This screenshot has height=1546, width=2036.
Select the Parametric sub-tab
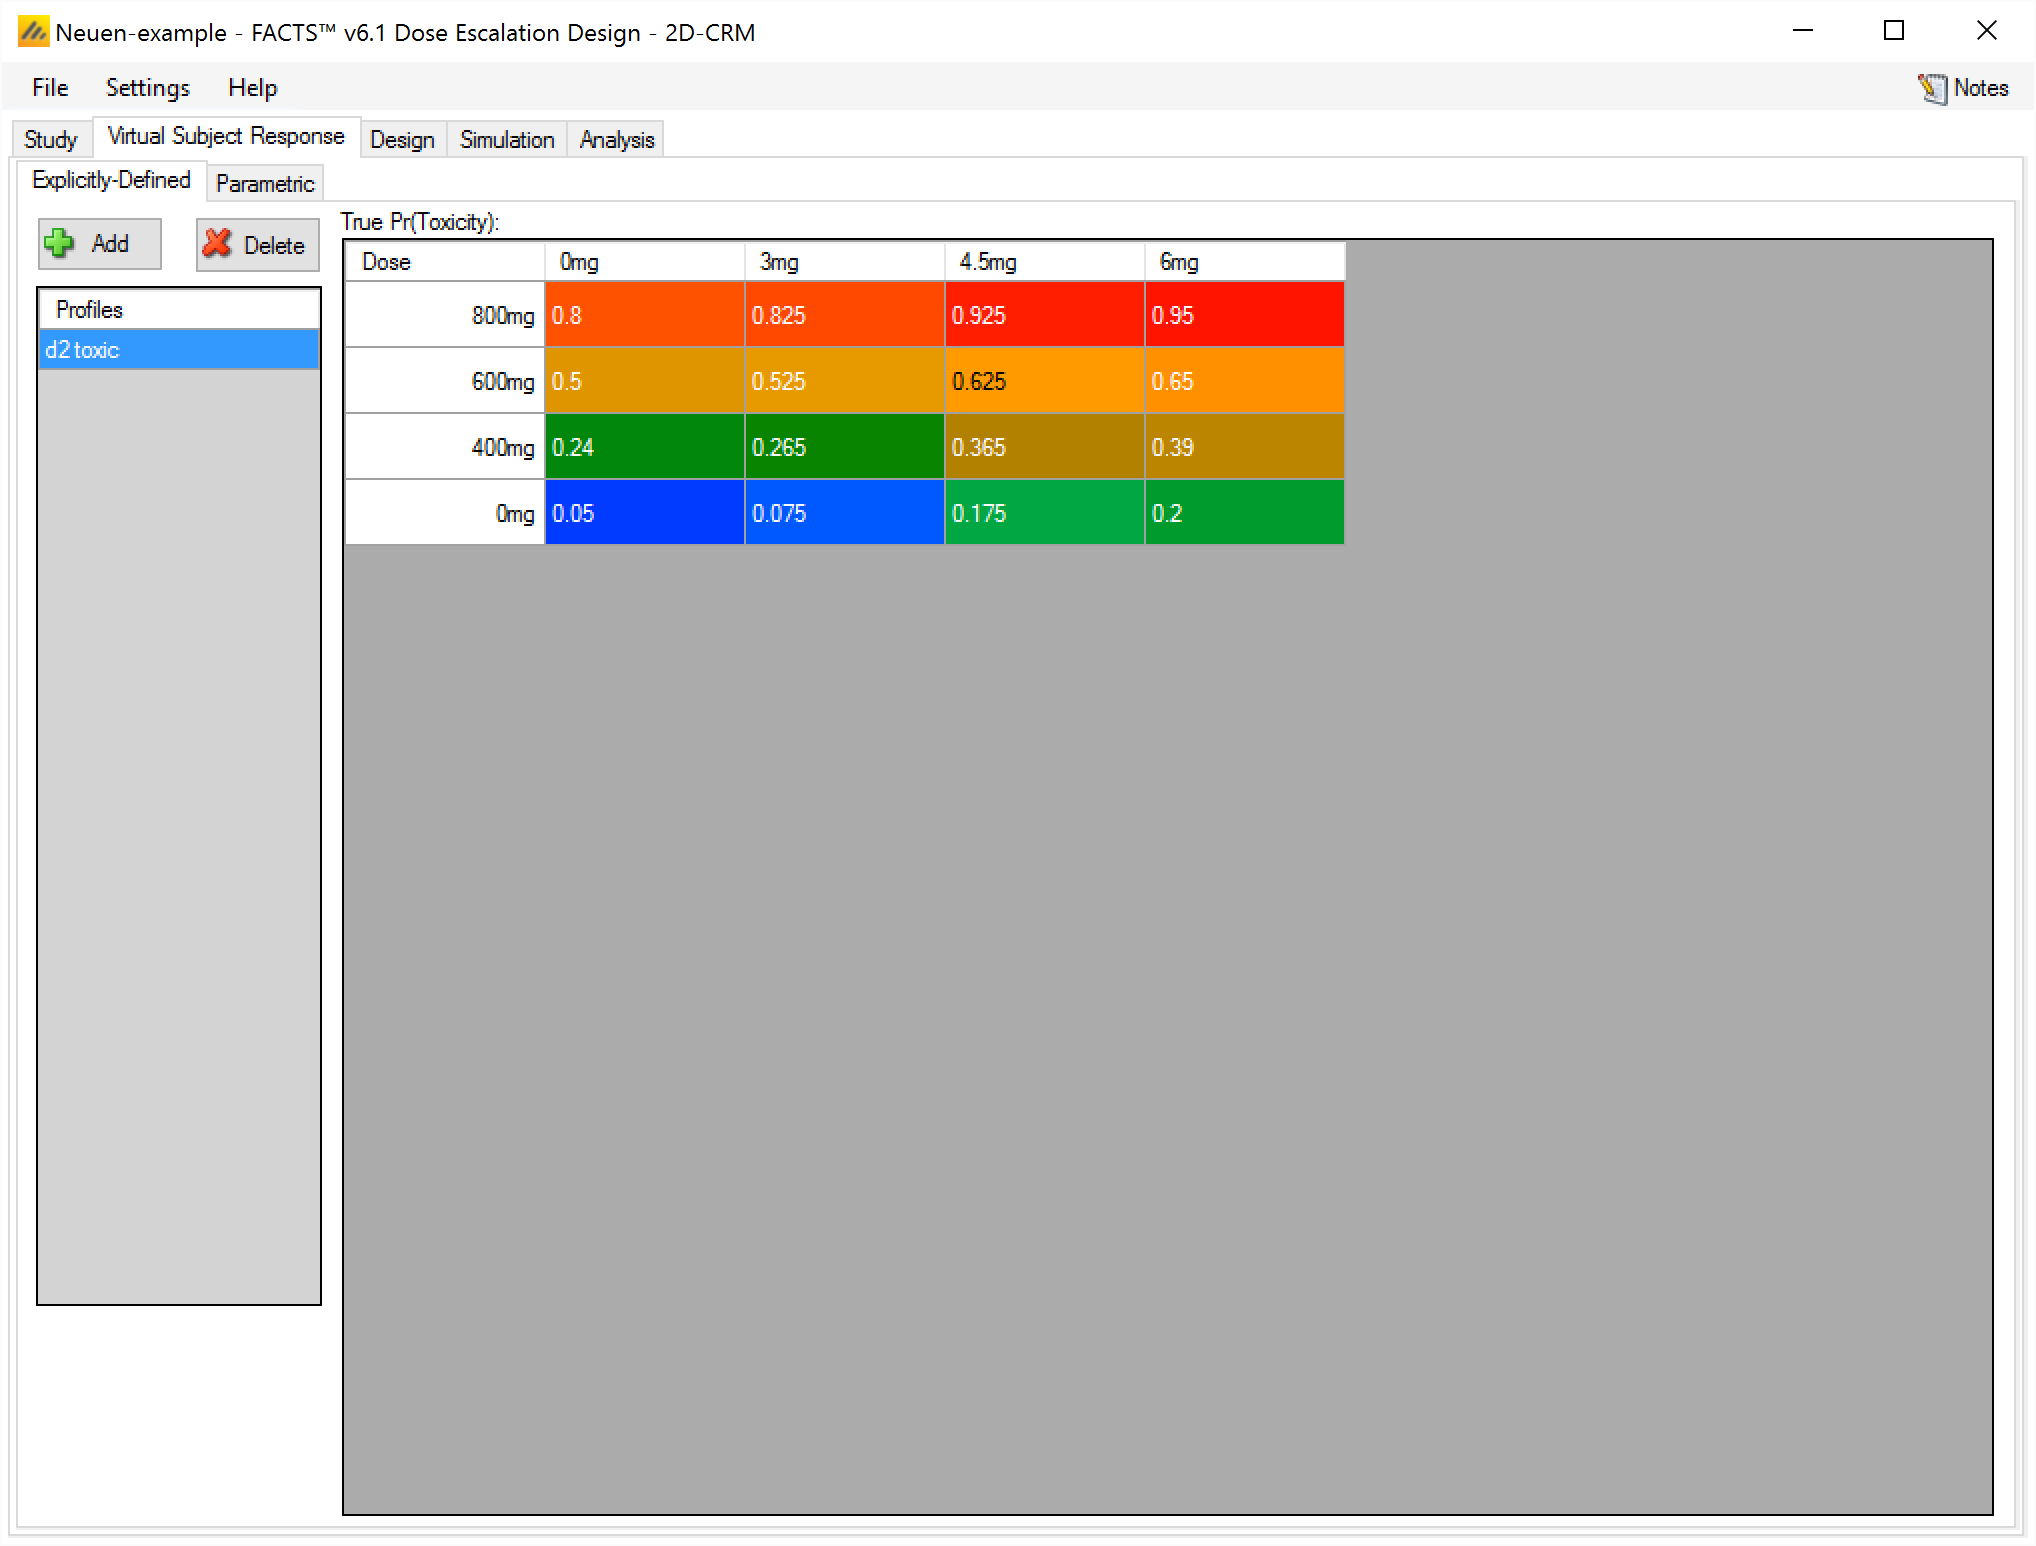265,184
